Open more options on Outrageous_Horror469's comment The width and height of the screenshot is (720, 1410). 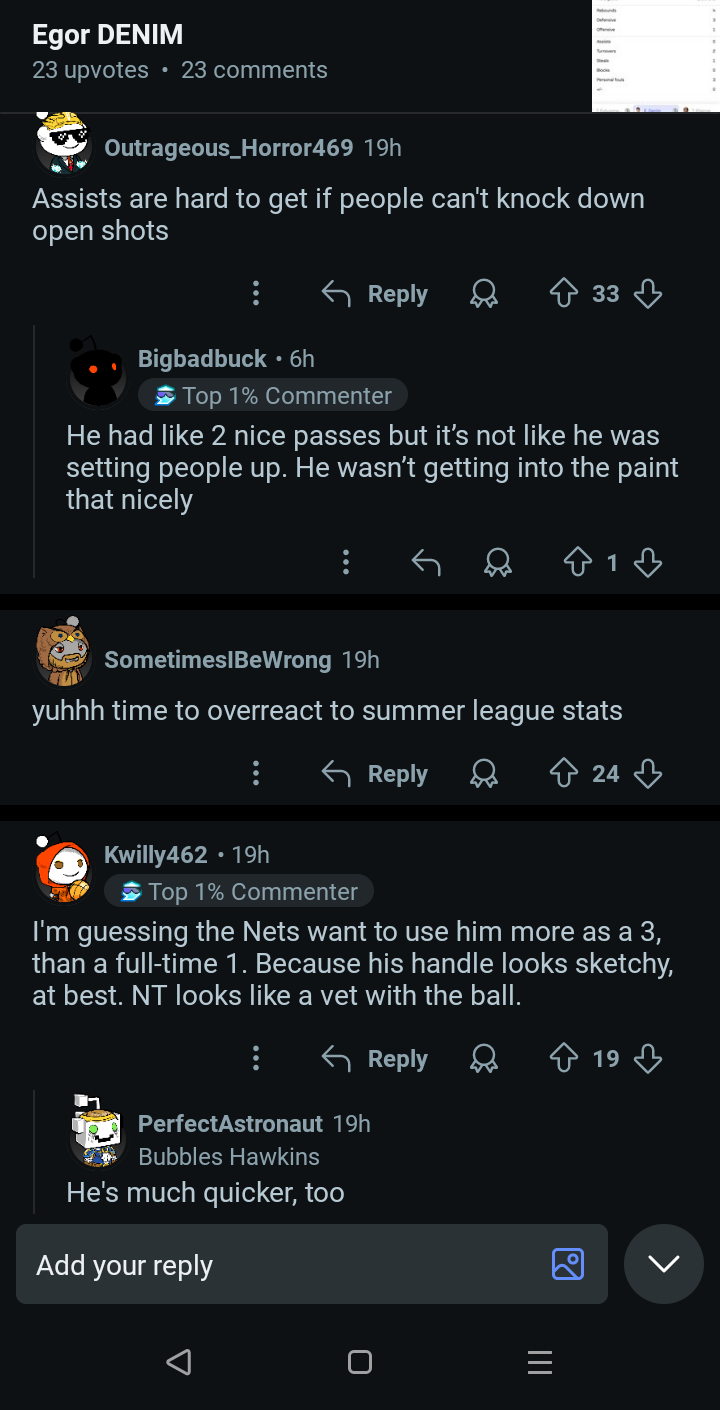[256, 293]
